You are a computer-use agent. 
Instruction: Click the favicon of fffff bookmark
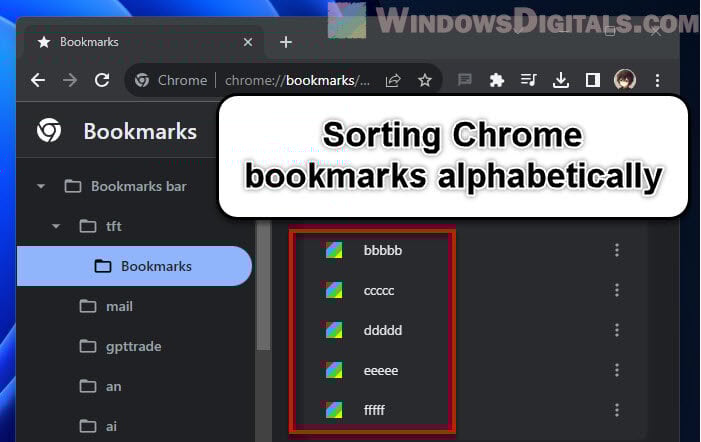[x=334, y=410]
